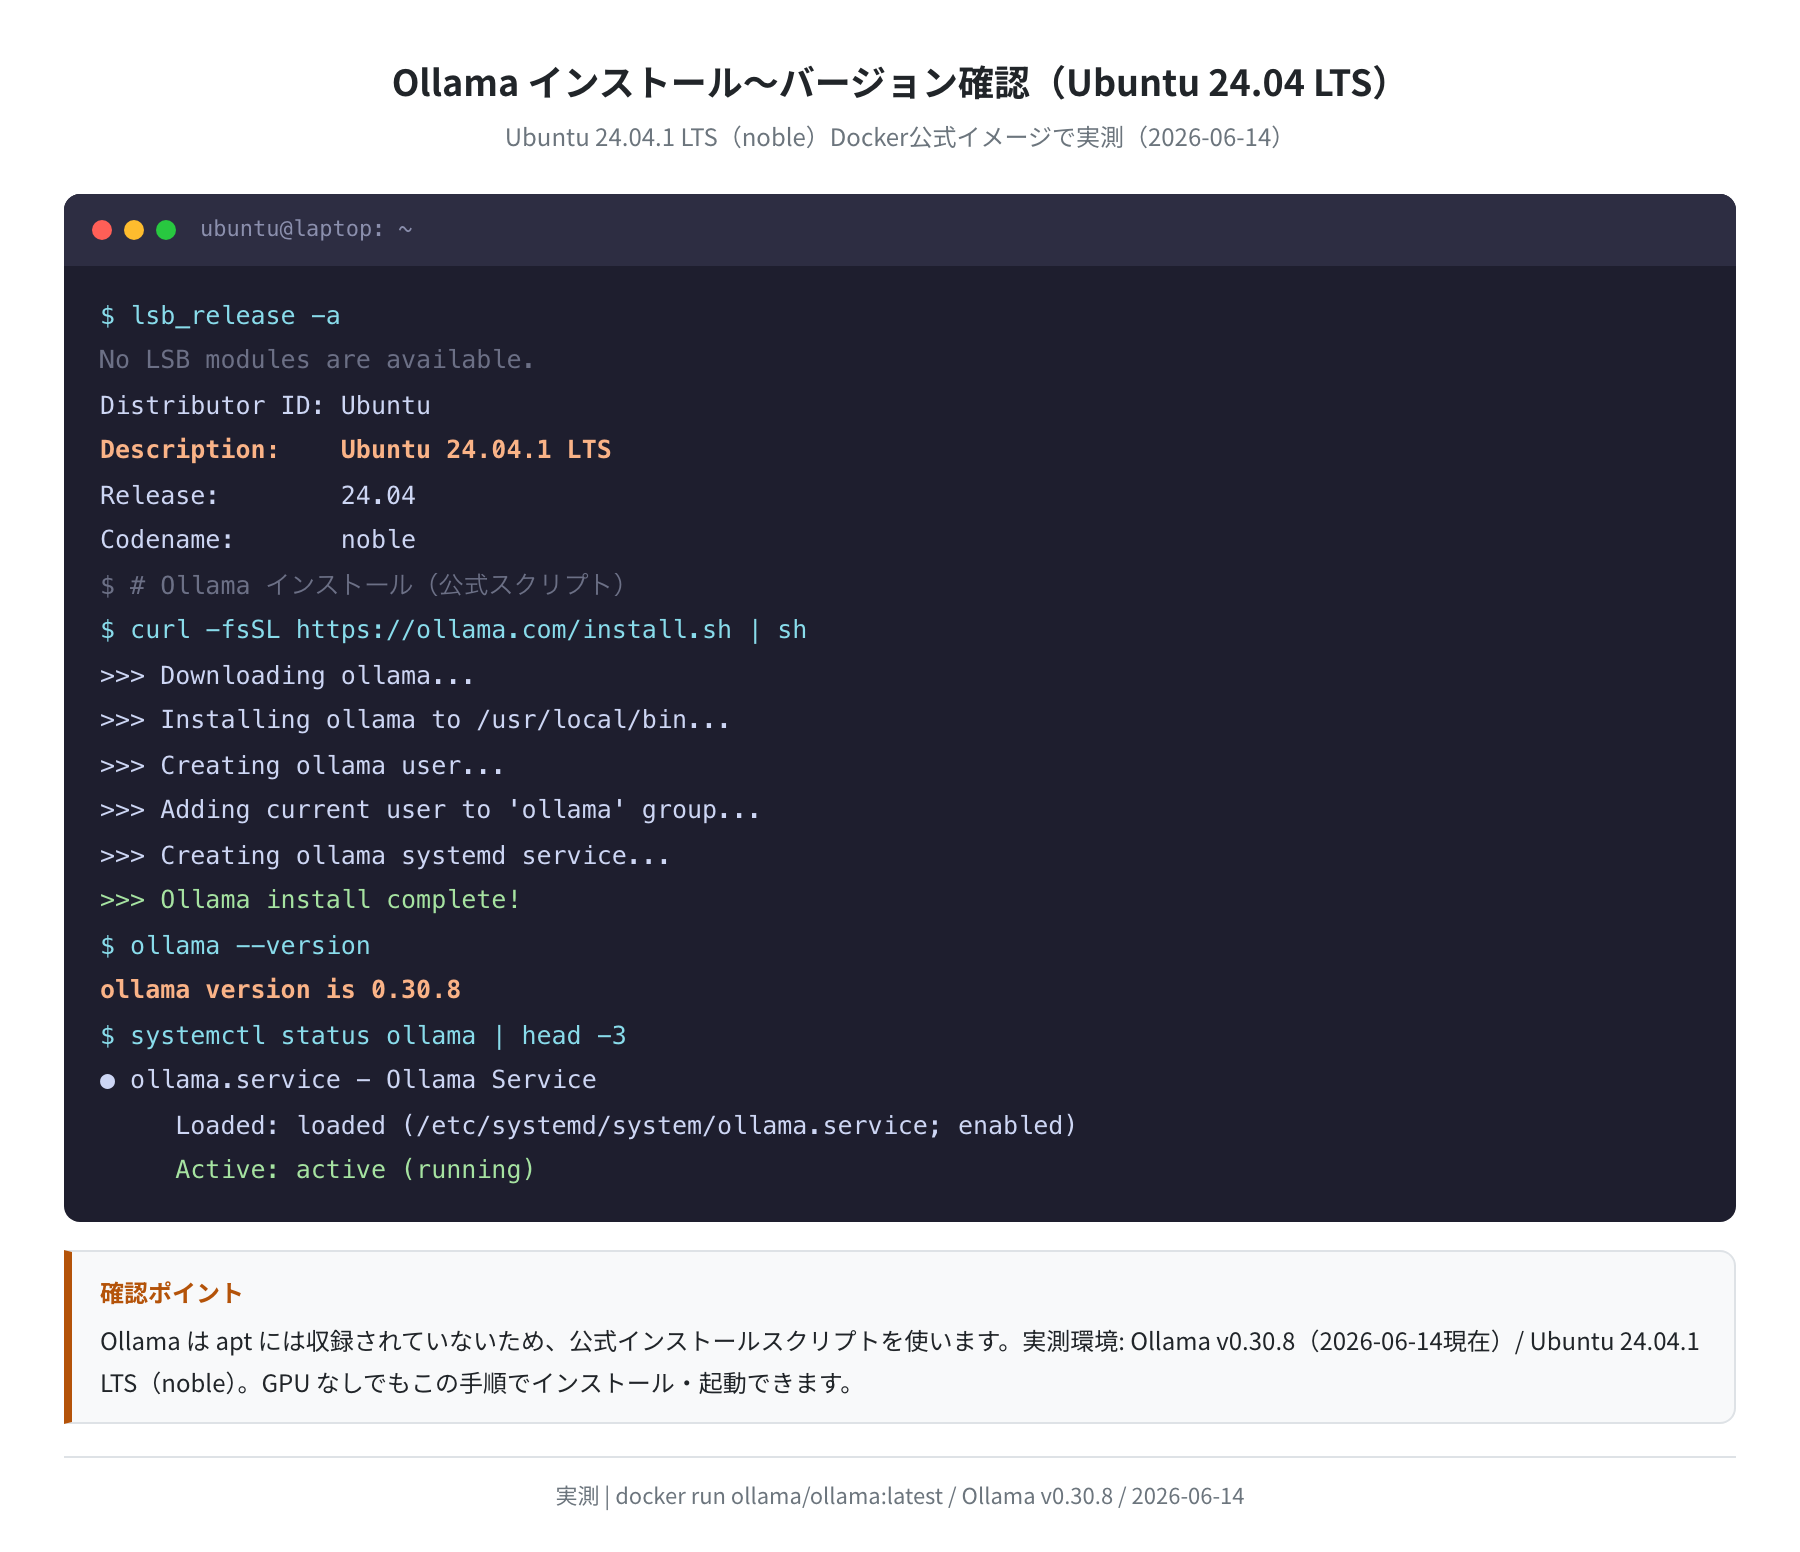The width and height of the screenshot is (1800, 1552).
Task: Click highlighted 'Description: Ubuntu 24.04.1 LTS' line
Action: coord(355,450)
